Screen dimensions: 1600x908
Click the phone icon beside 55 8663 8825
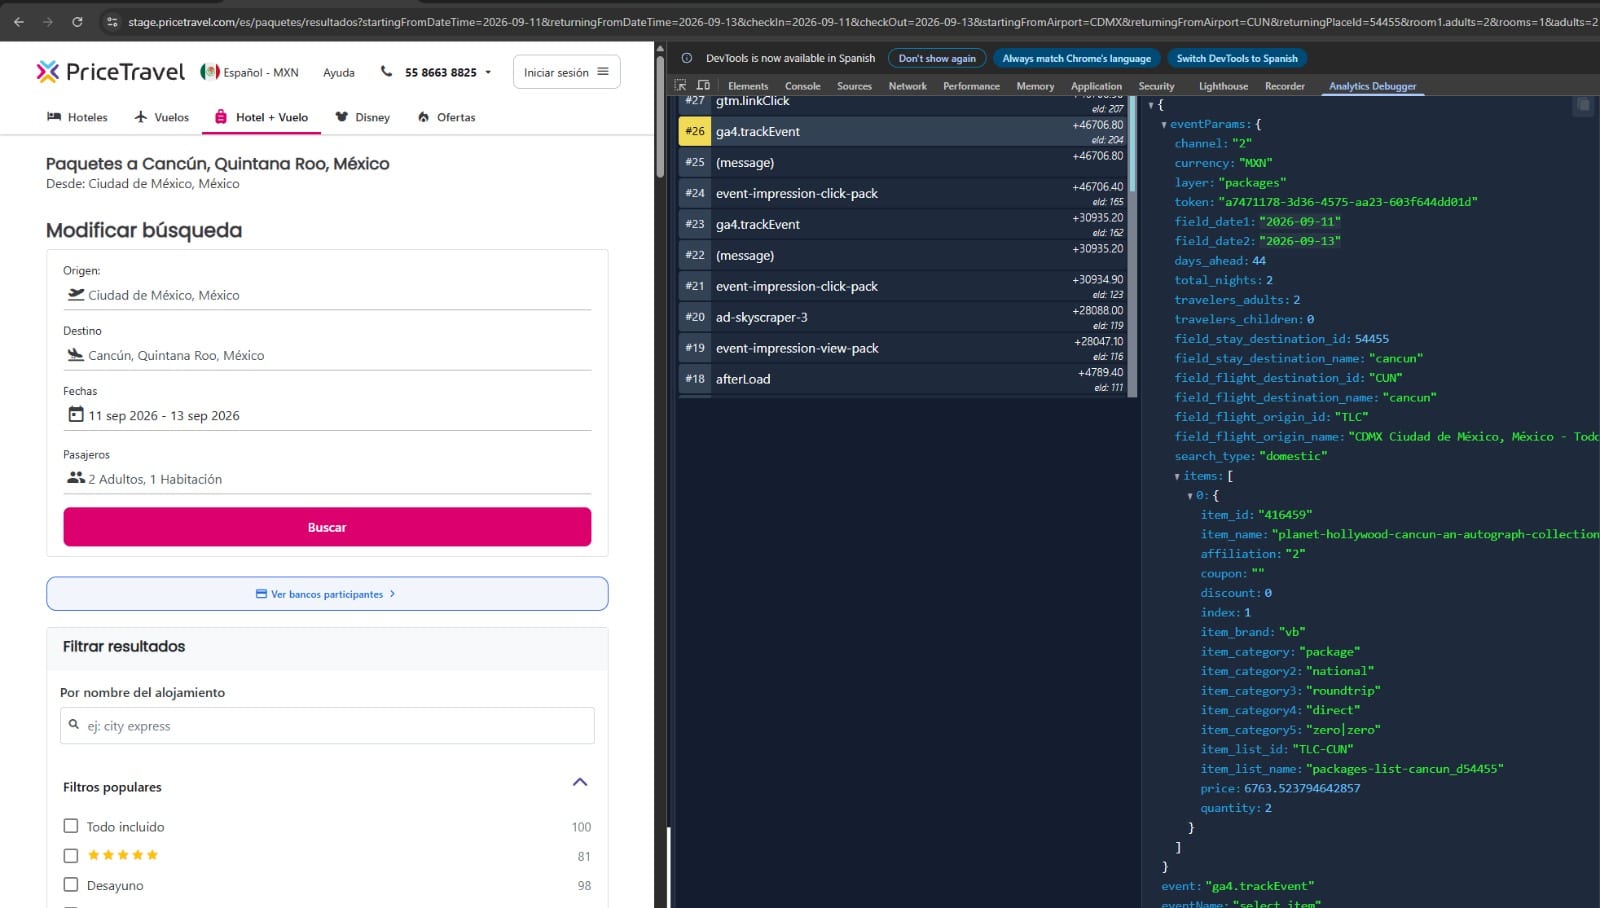click(x=386, y=71)
